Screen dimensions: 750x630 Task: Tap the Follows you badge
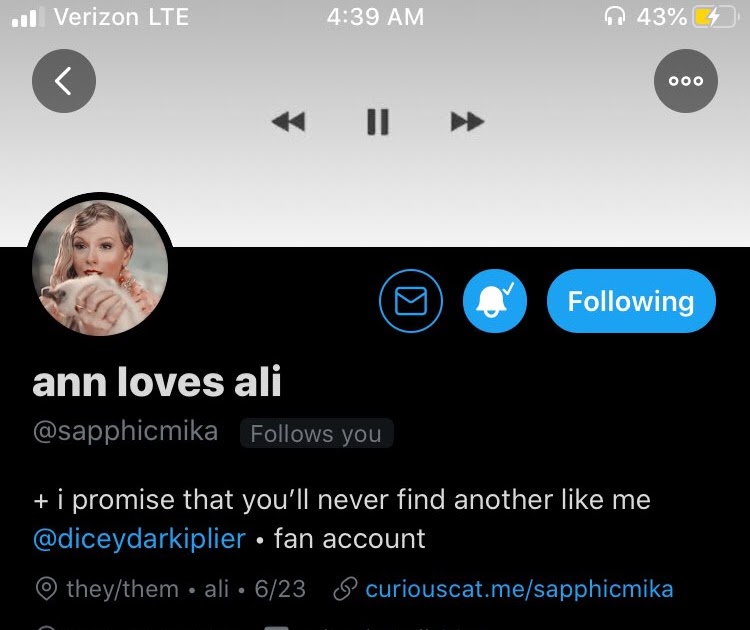[x=316, y=433]
